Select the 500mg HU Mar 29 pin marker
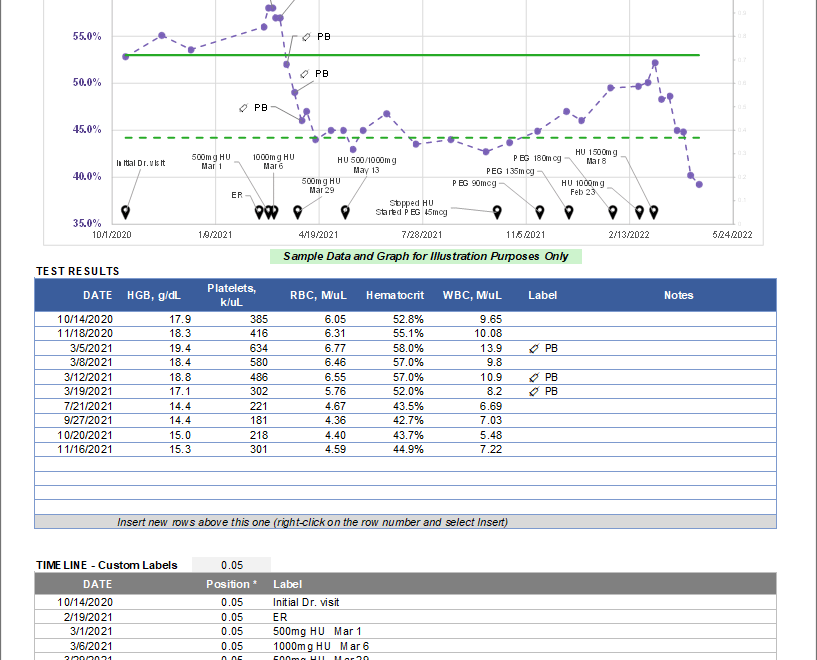The width and height of the screenshot is (817, 660). point(298,211)
